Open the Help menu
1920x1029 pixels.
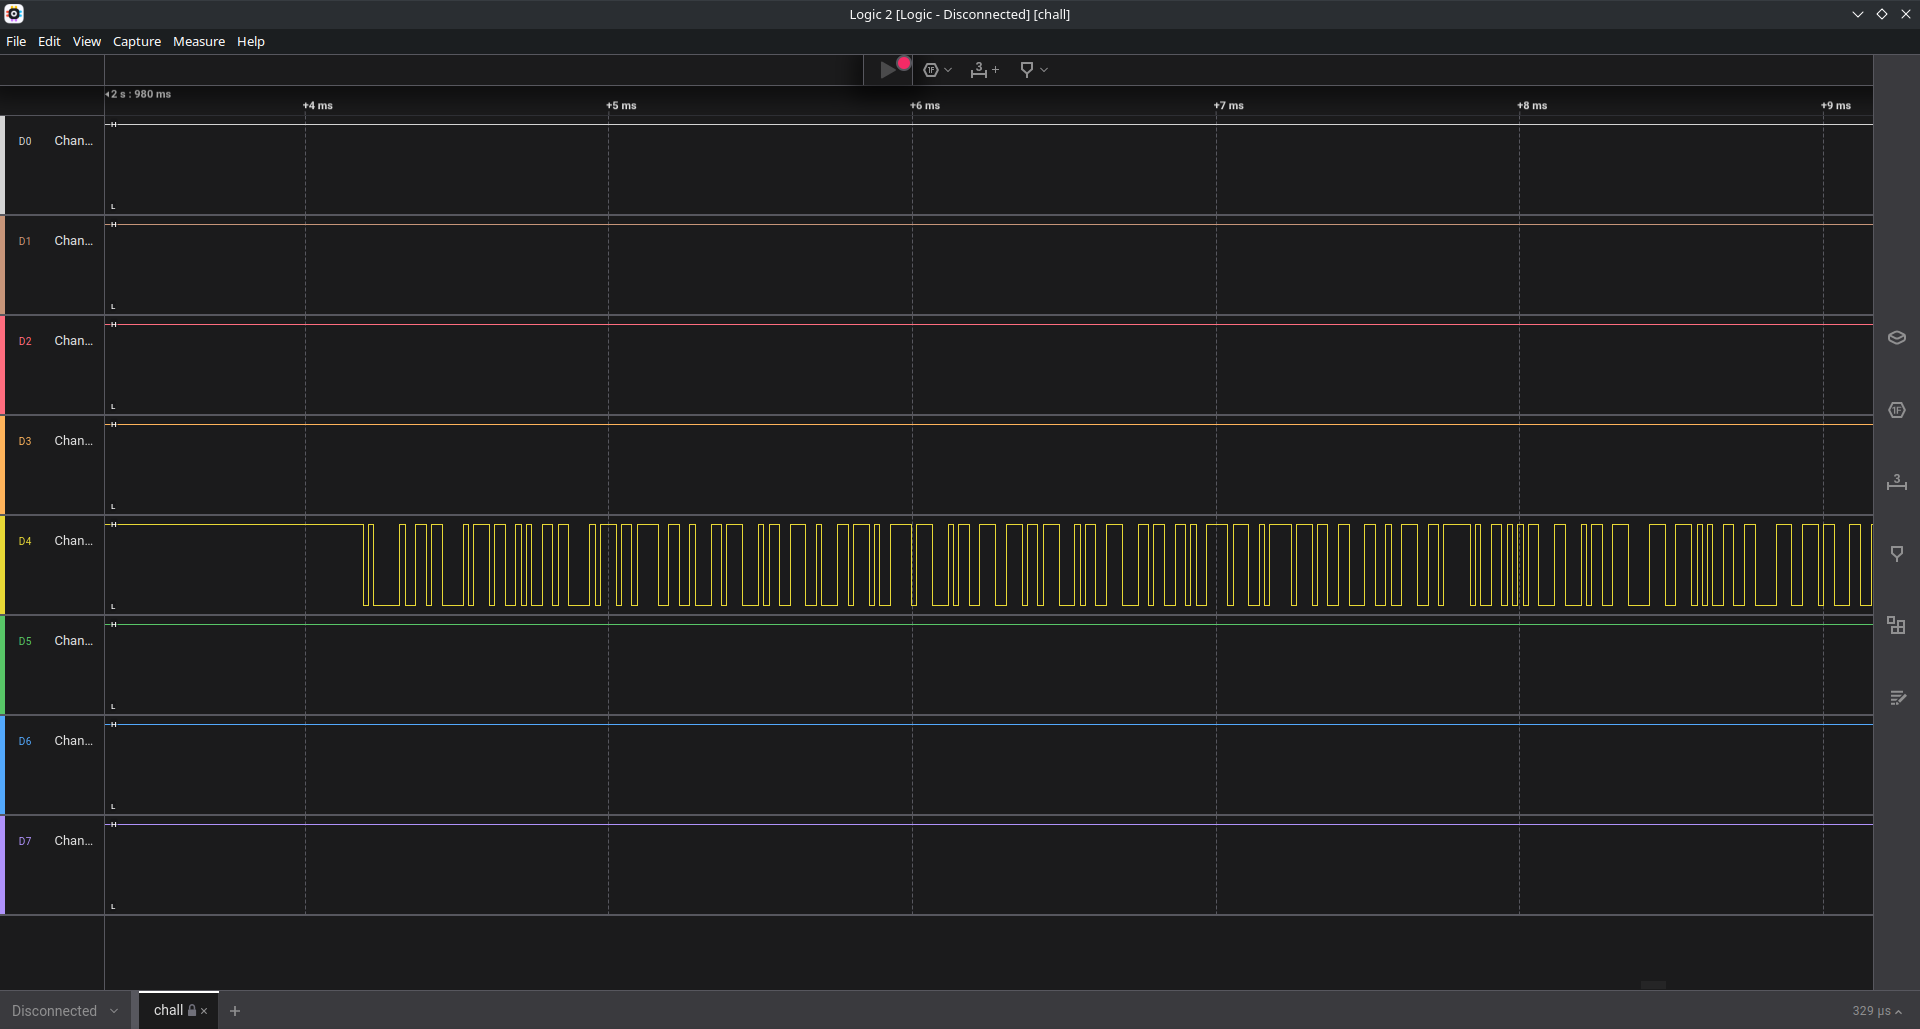251,42
